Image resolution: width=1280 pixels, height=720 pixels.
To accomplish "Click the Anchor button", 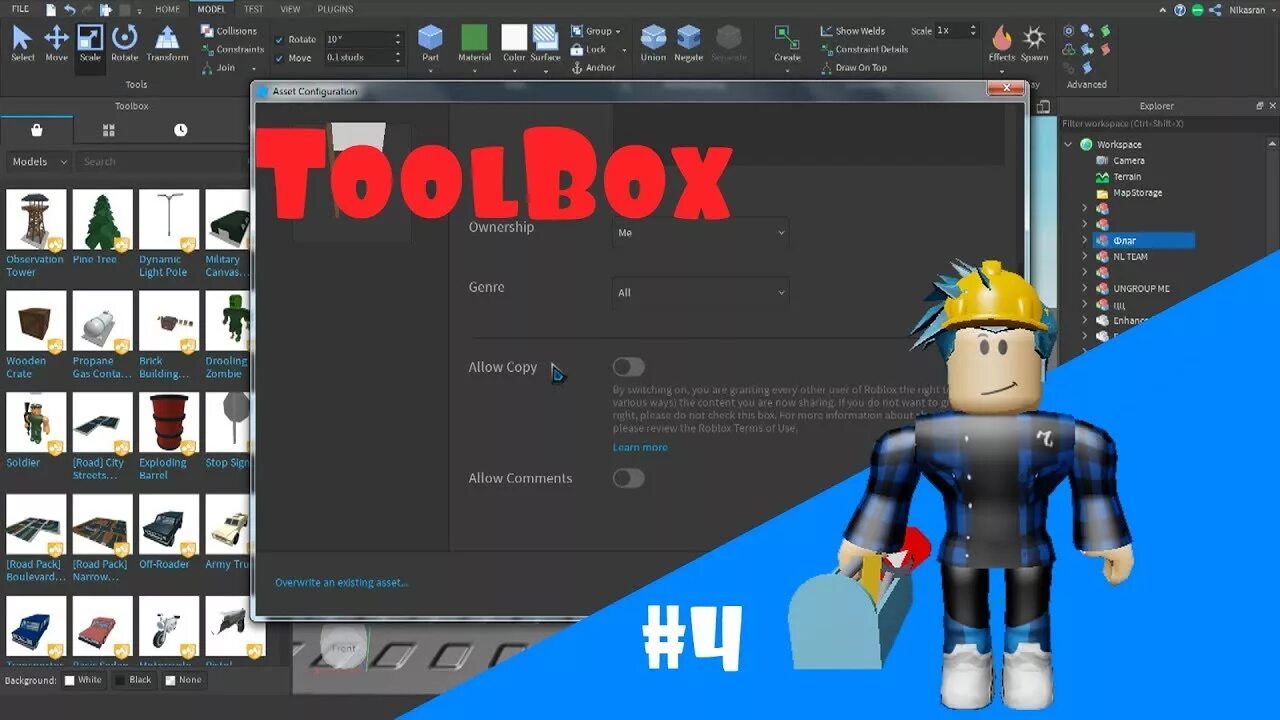I will [593, 68].
